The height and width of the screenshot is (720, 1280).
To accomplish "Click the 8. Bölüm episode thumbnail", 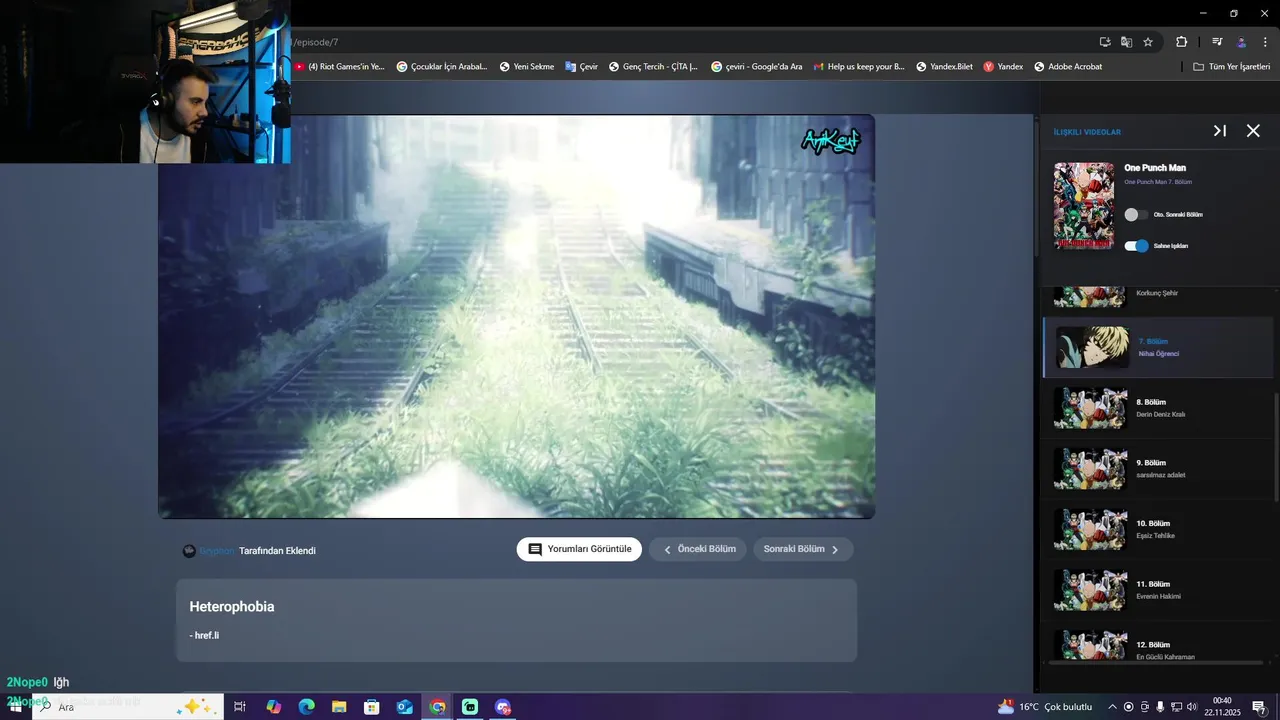I will [x=1090, y=409].
